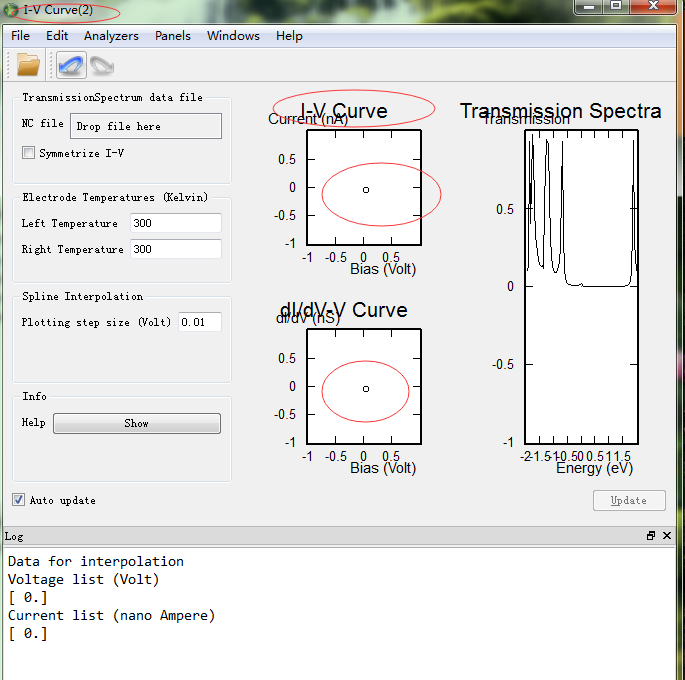
Task: Click the Transmission Spectra plot
Action: pyautogui.click(x=581, y=287)
